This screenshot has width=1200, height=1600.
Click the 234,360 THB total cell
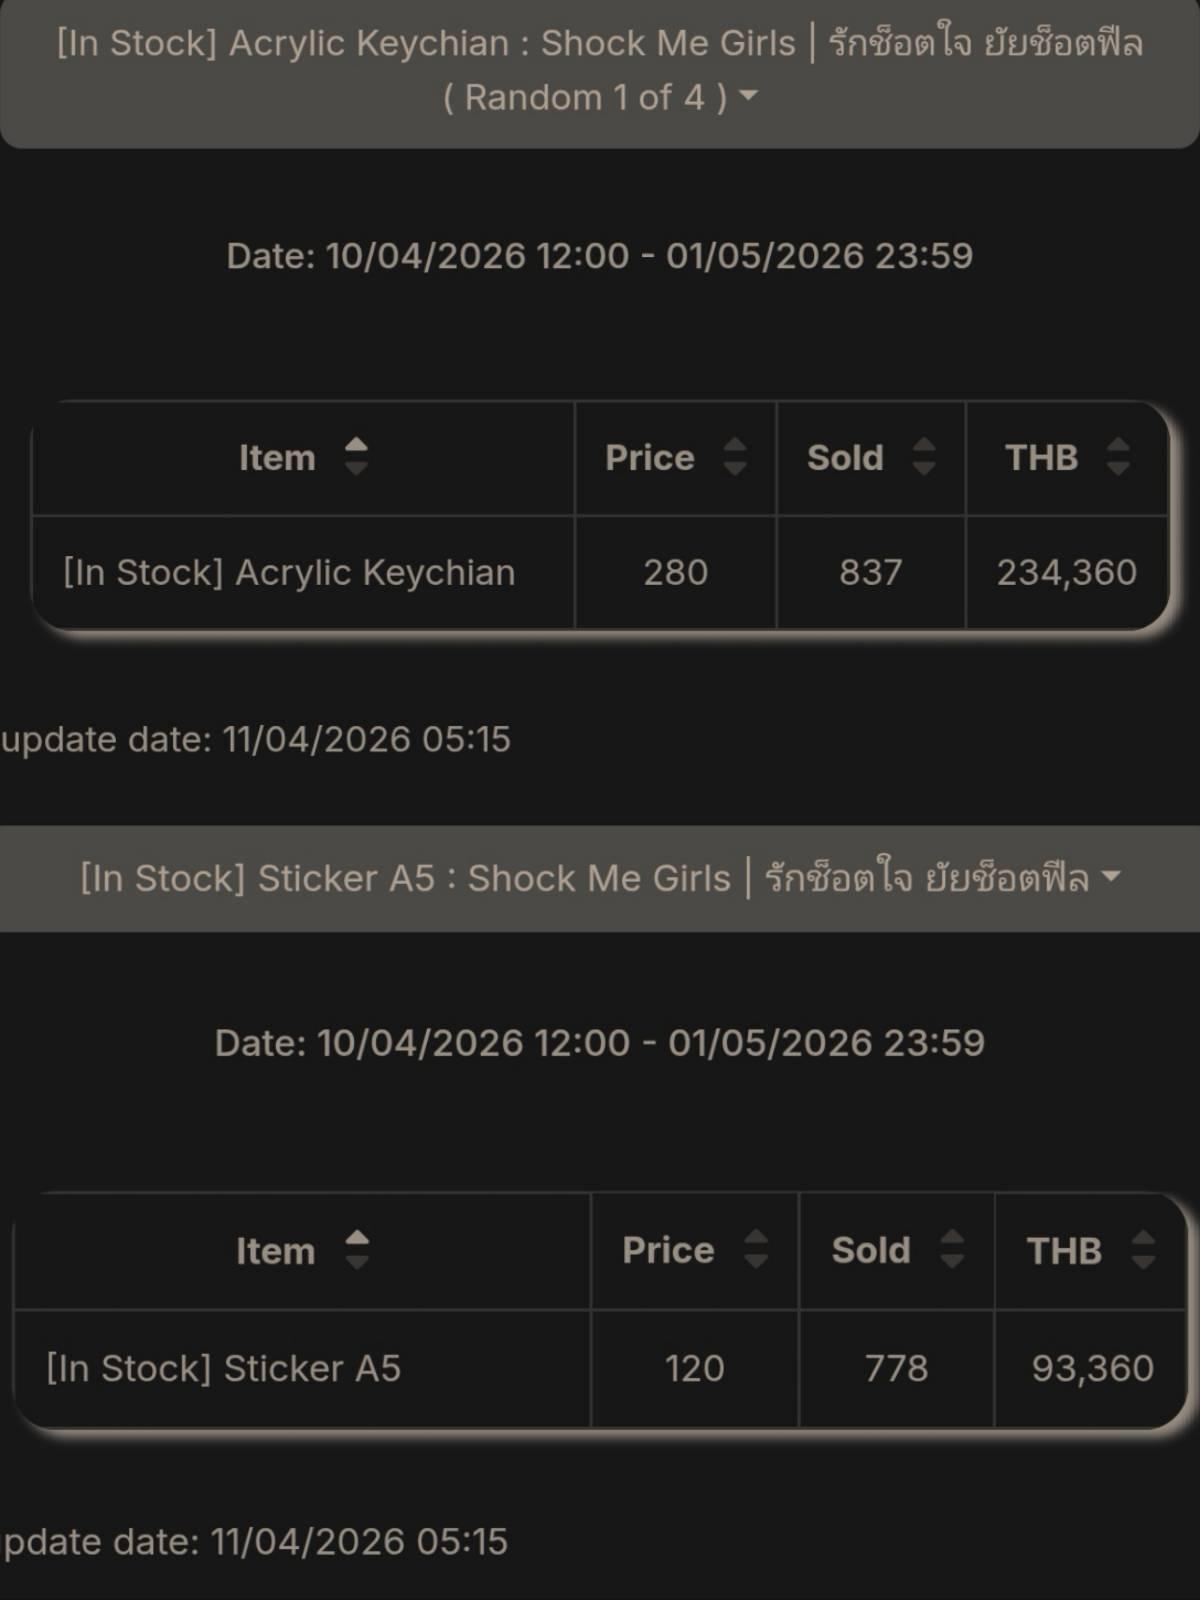(x=1066, y=573)
